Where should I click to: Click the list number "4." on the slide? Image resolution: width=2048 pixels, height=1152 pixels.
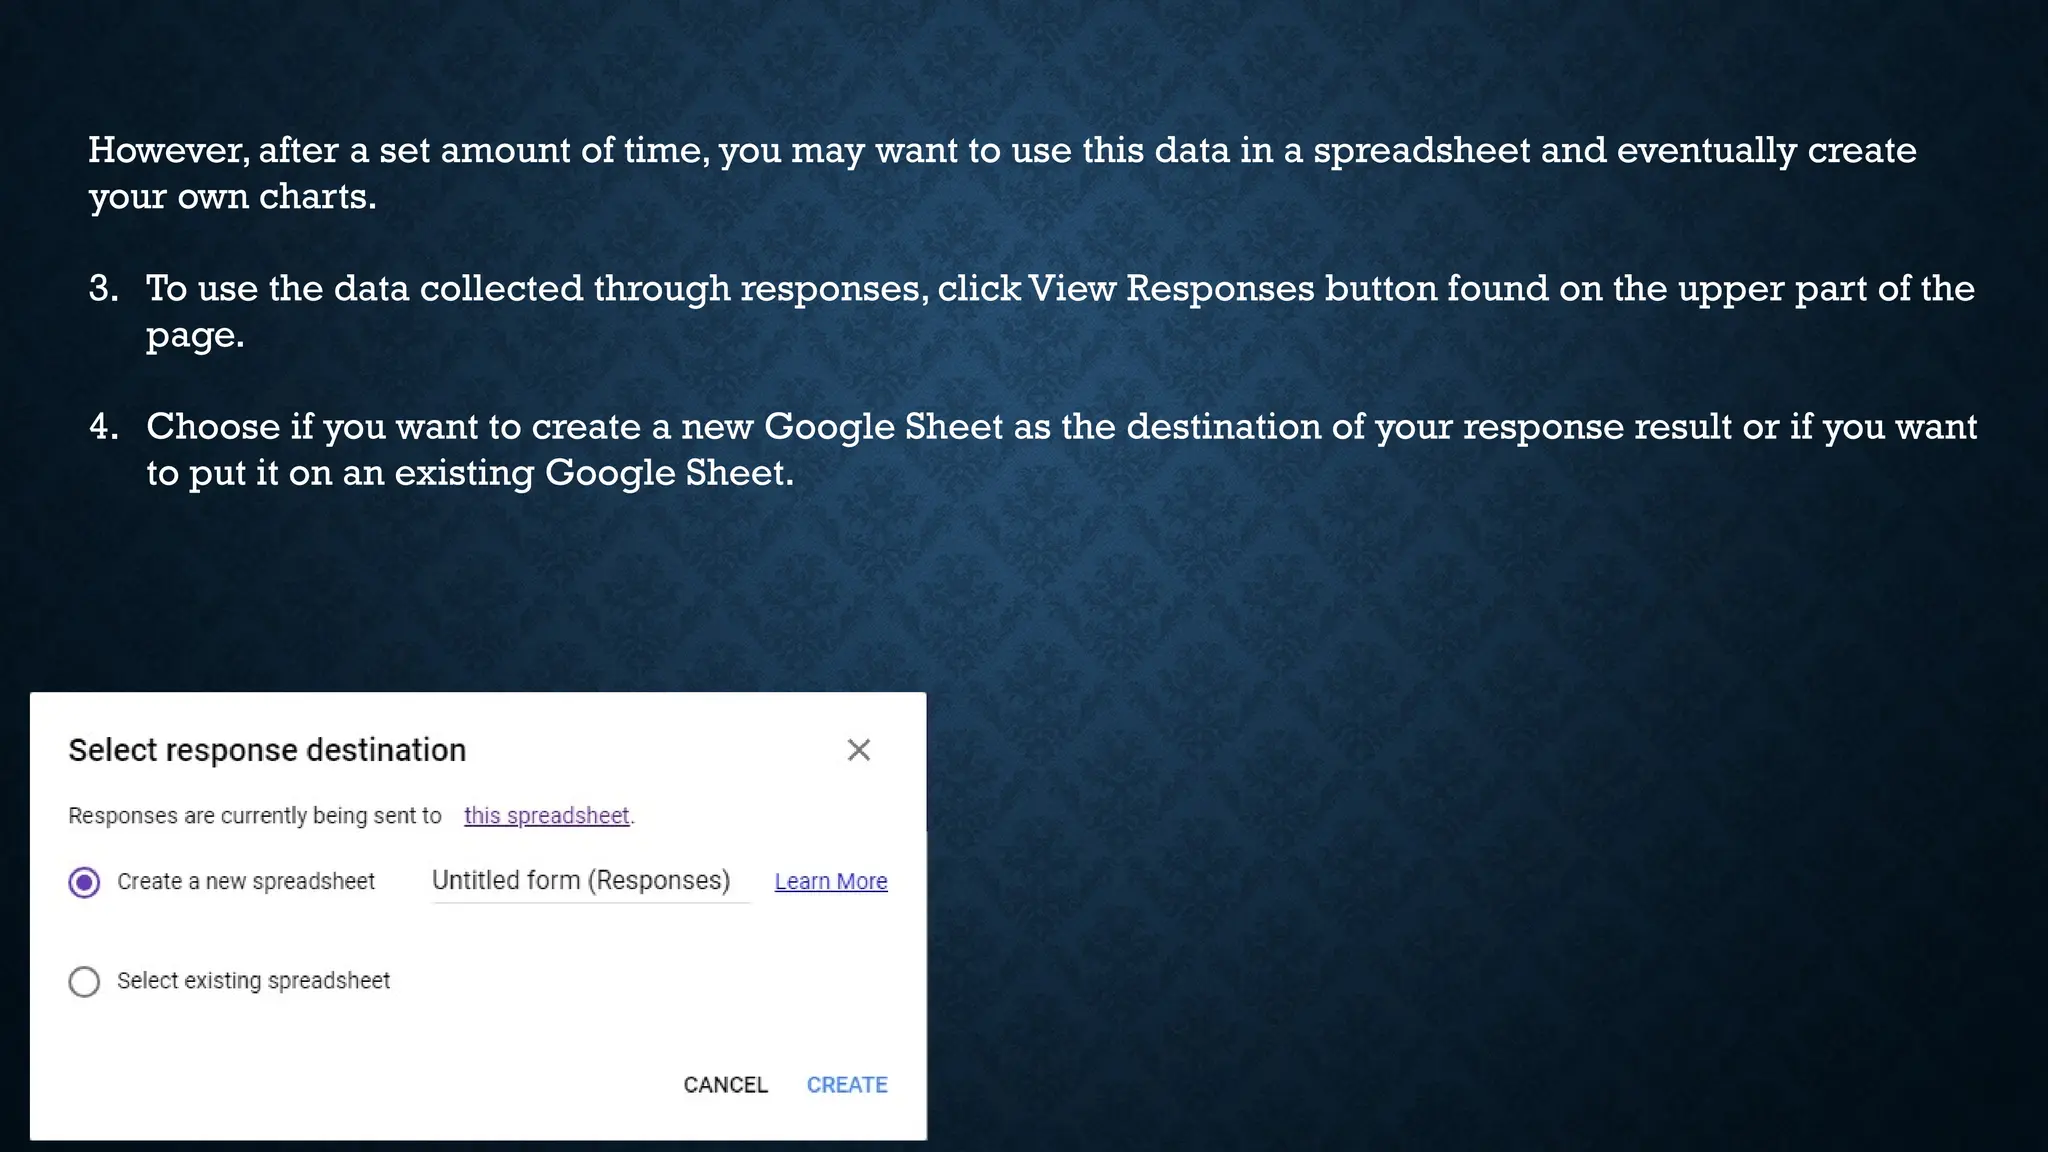[103, 427]
